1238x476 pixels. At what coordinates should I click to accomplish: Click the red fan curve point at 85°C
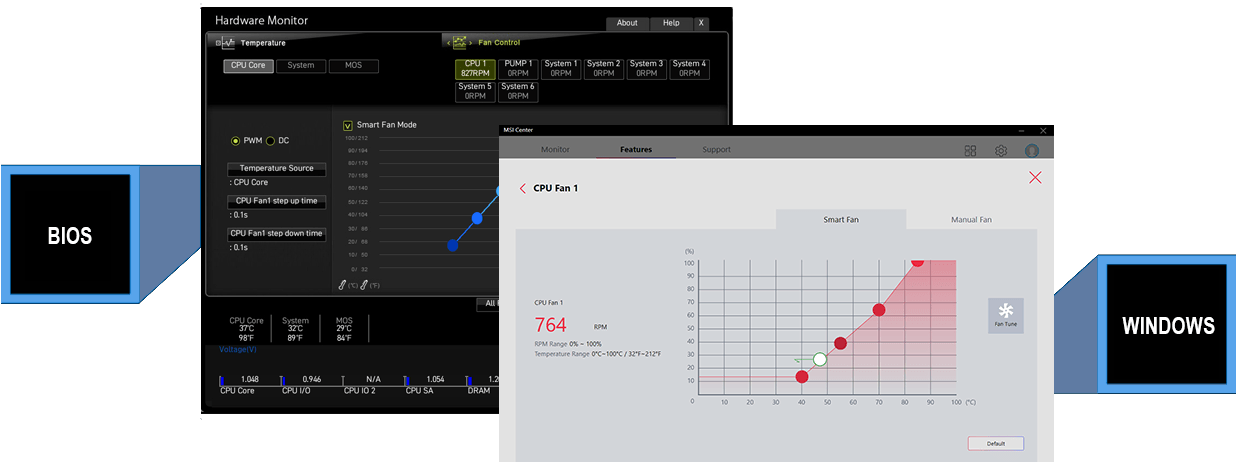pos(918,261)
